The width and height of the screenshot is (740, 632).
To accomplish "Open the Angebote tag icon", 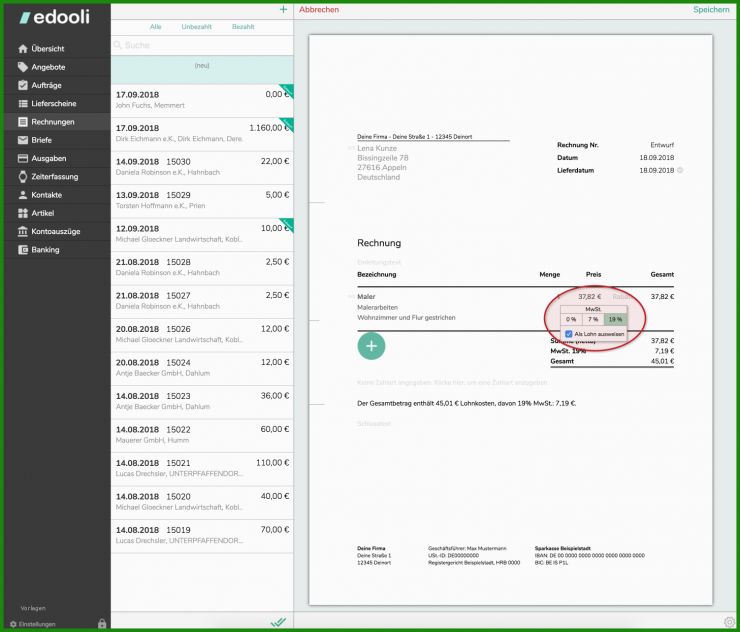I will 23,67.
